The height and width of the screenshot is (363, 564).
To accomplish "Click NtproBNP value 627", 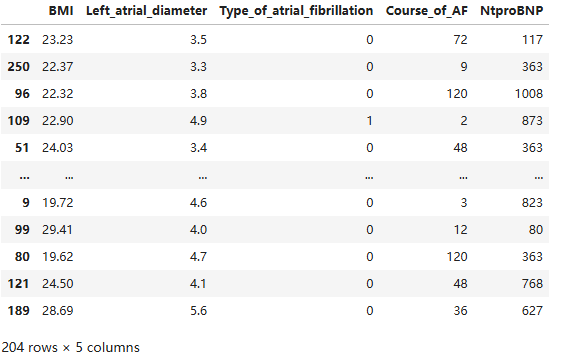I will (x=532, y=310).
